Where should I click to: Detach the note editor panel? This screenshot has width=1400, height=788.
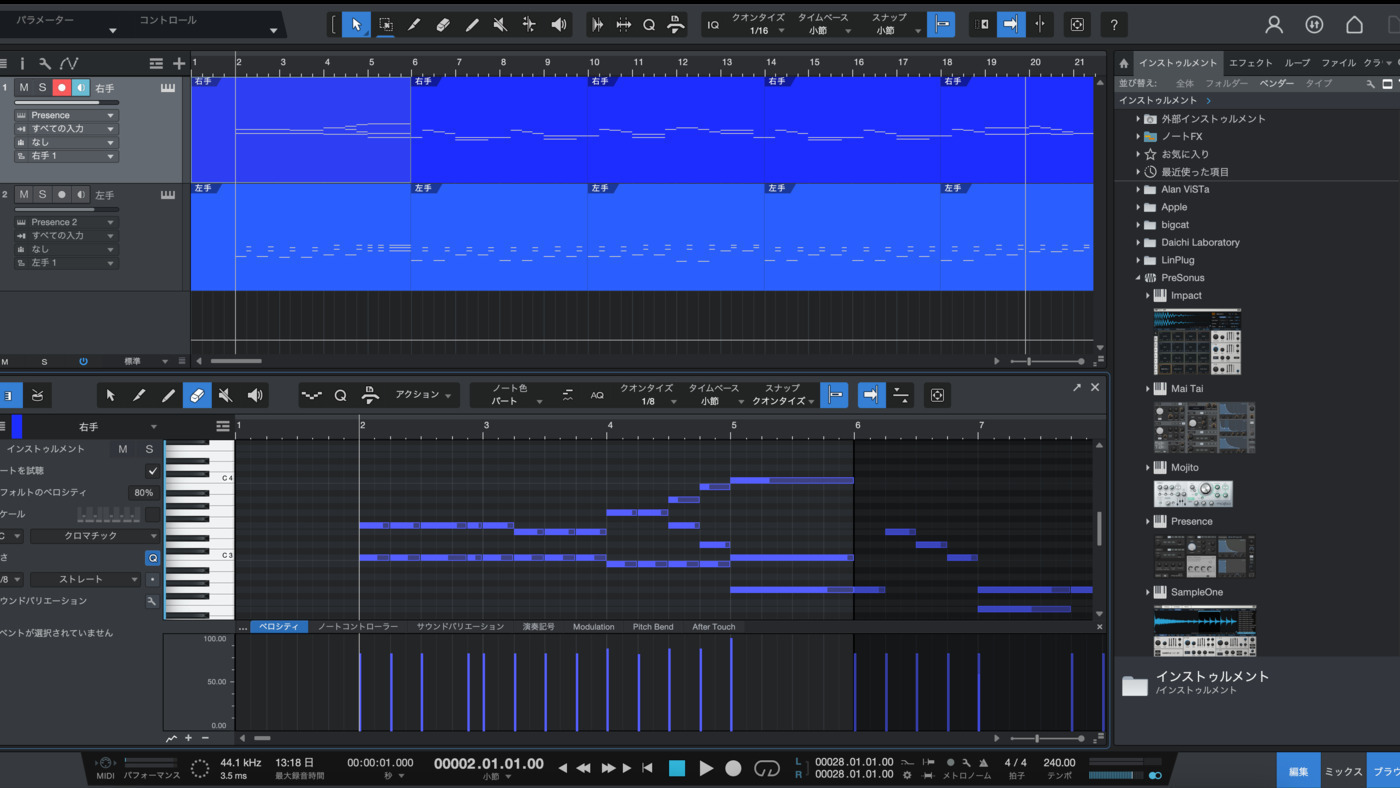point(1077,387)
